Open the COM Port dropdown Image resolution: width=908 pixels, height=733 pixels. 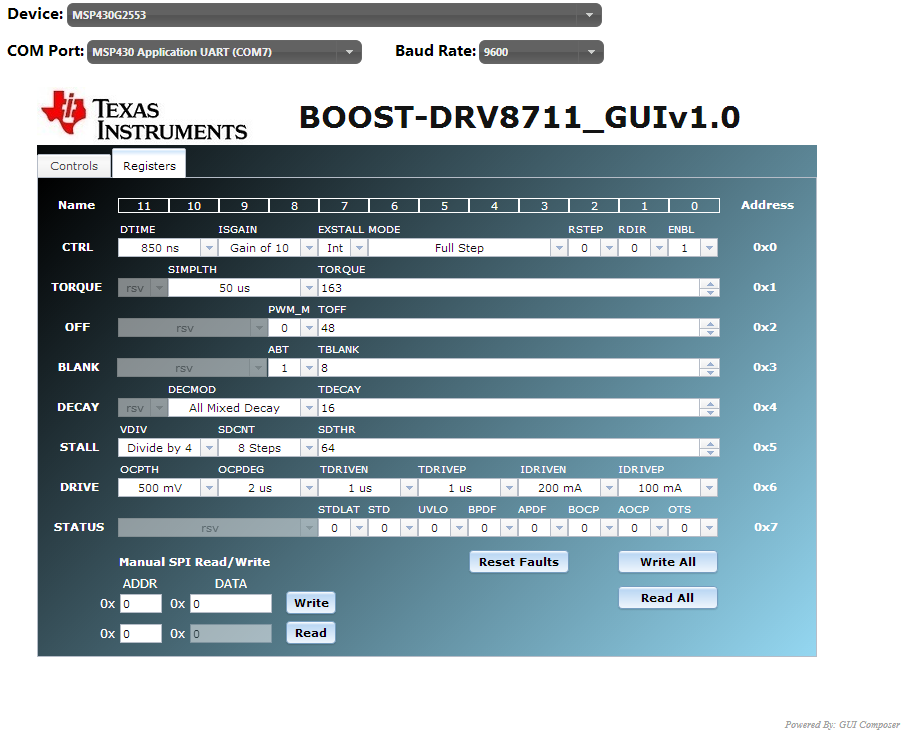(224, 52)
